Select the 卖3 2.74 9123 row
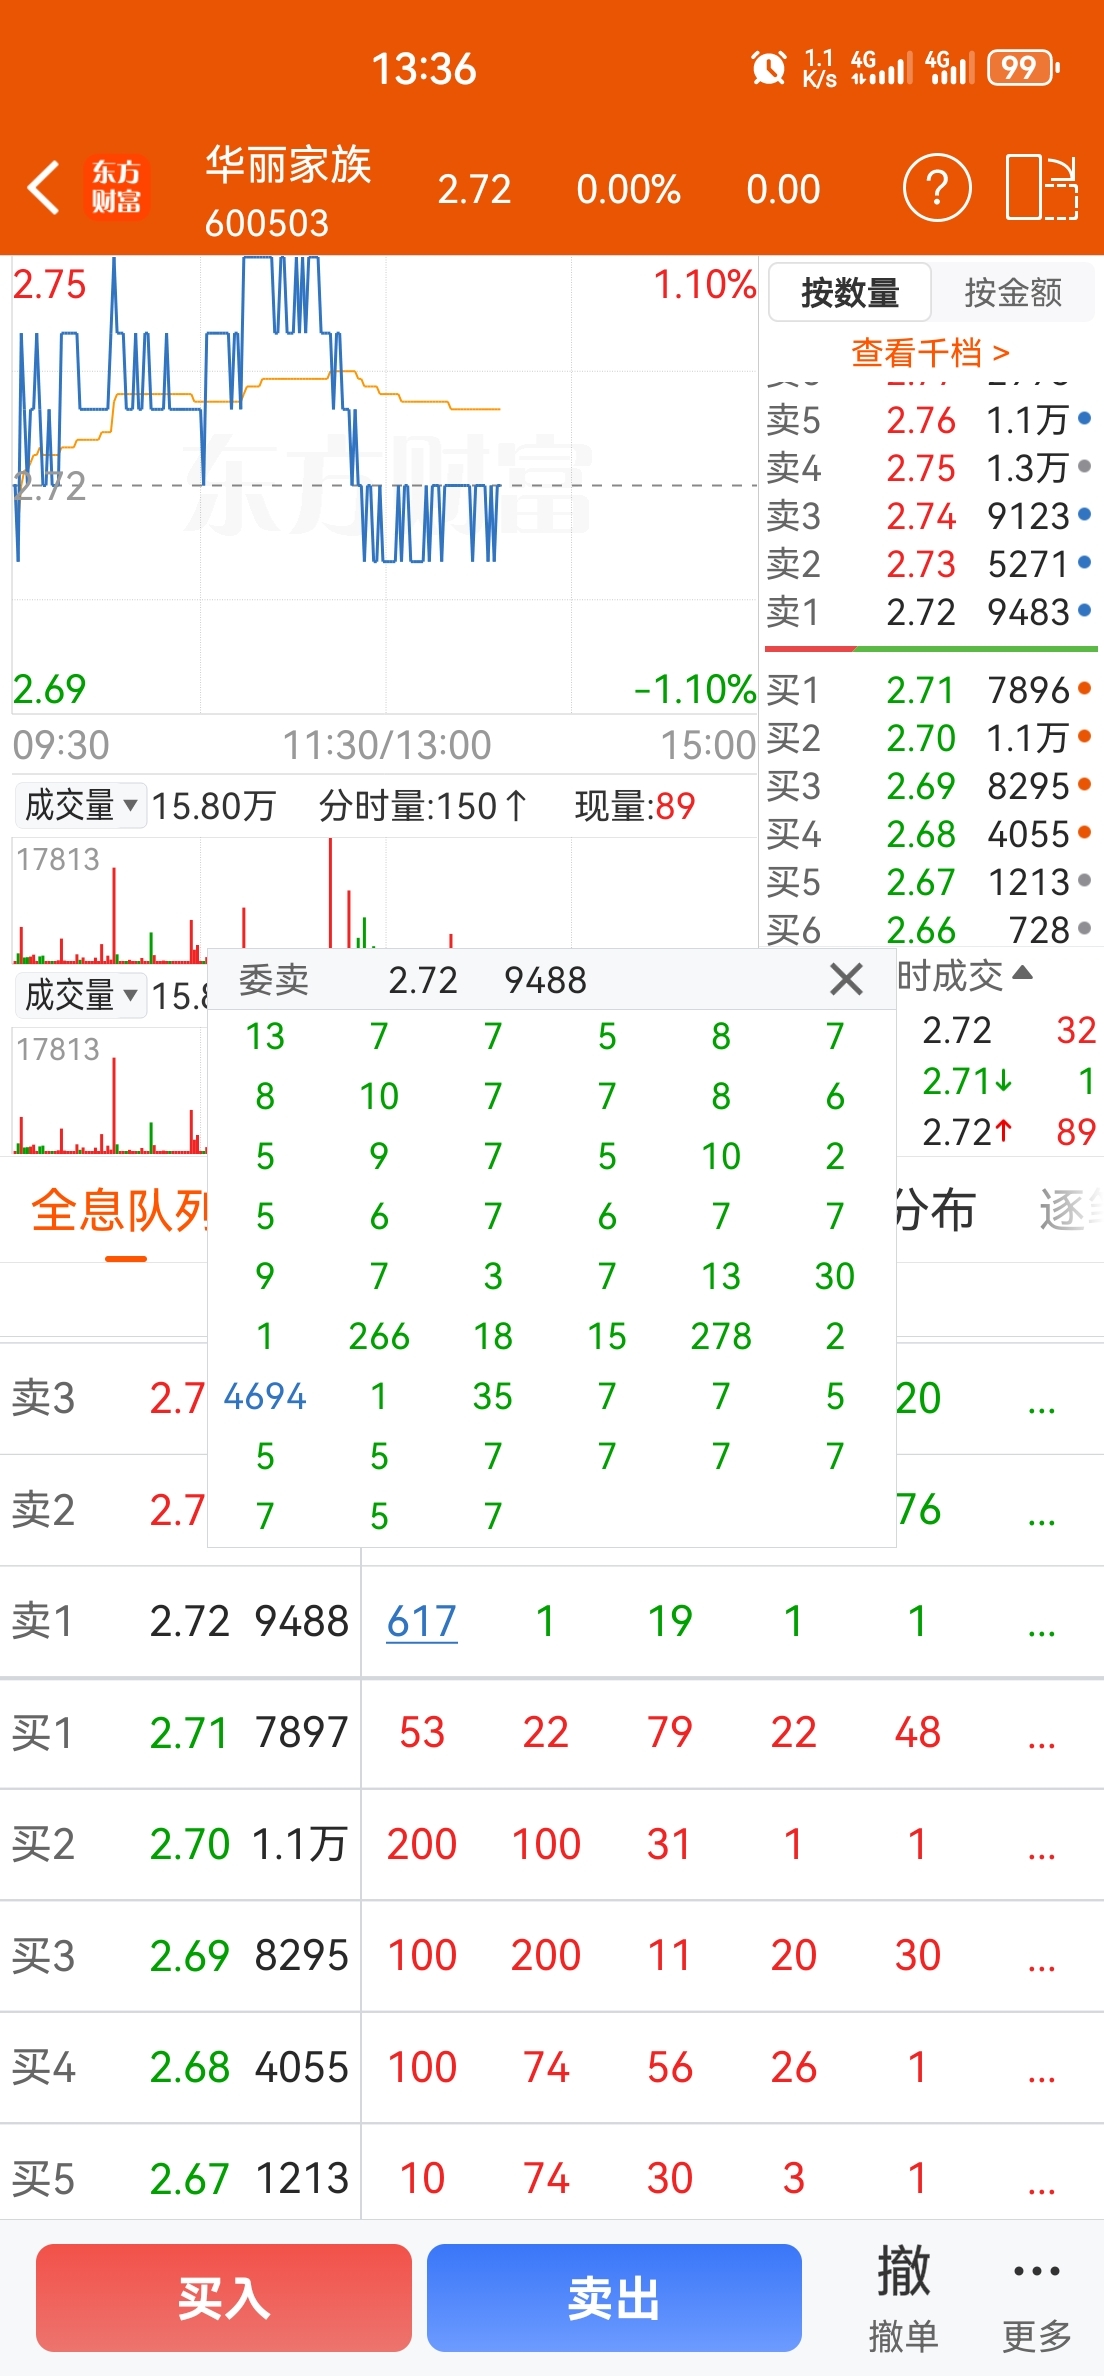 click(x=930, y=515)
